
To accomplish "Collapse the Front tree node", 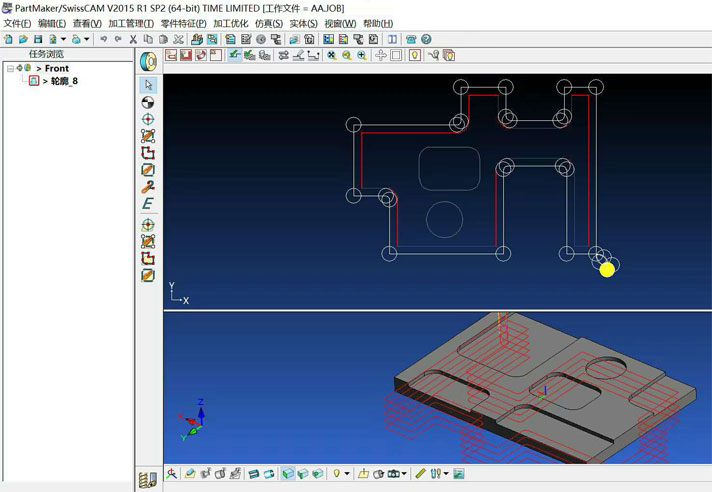I will pyautogui.click(x=10, y=68).
